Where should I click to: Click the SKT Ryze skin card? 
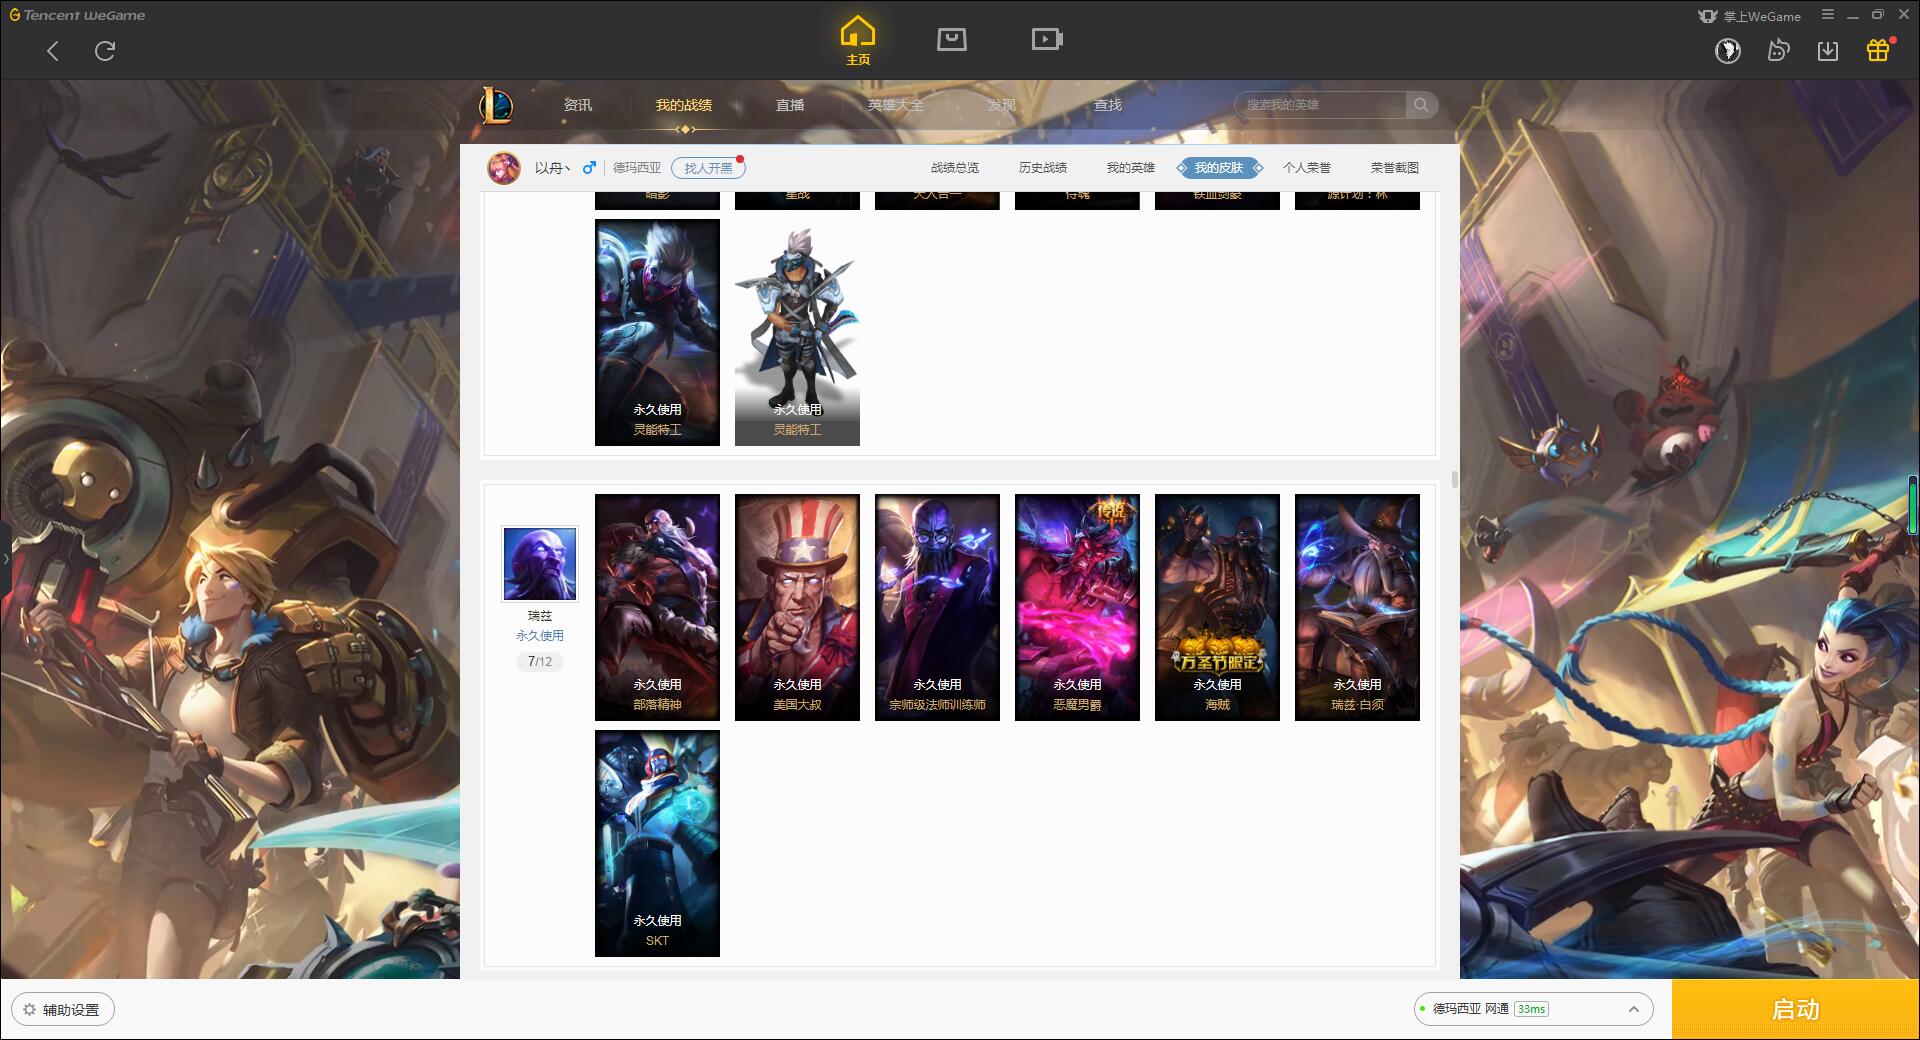(657, 843)
